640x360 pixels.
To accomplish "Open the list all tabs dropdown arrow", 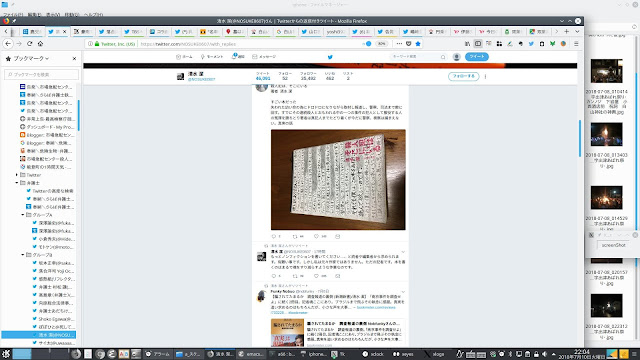I will point(577,31).
